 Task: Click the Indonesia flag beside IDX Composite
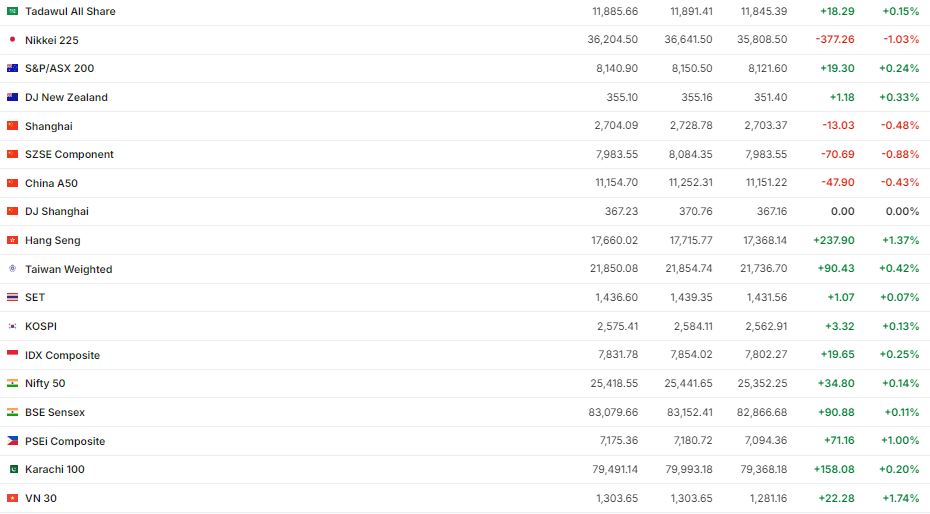pos(12,355)
